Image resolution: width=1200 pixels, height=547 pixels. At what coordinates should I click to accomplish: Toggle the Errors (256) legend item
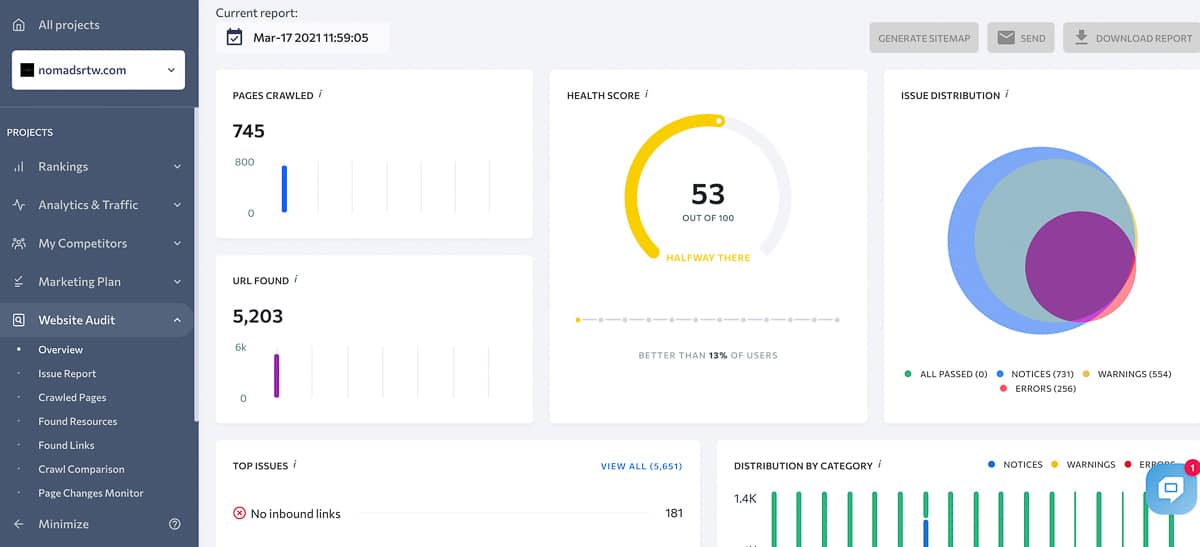1038,388
